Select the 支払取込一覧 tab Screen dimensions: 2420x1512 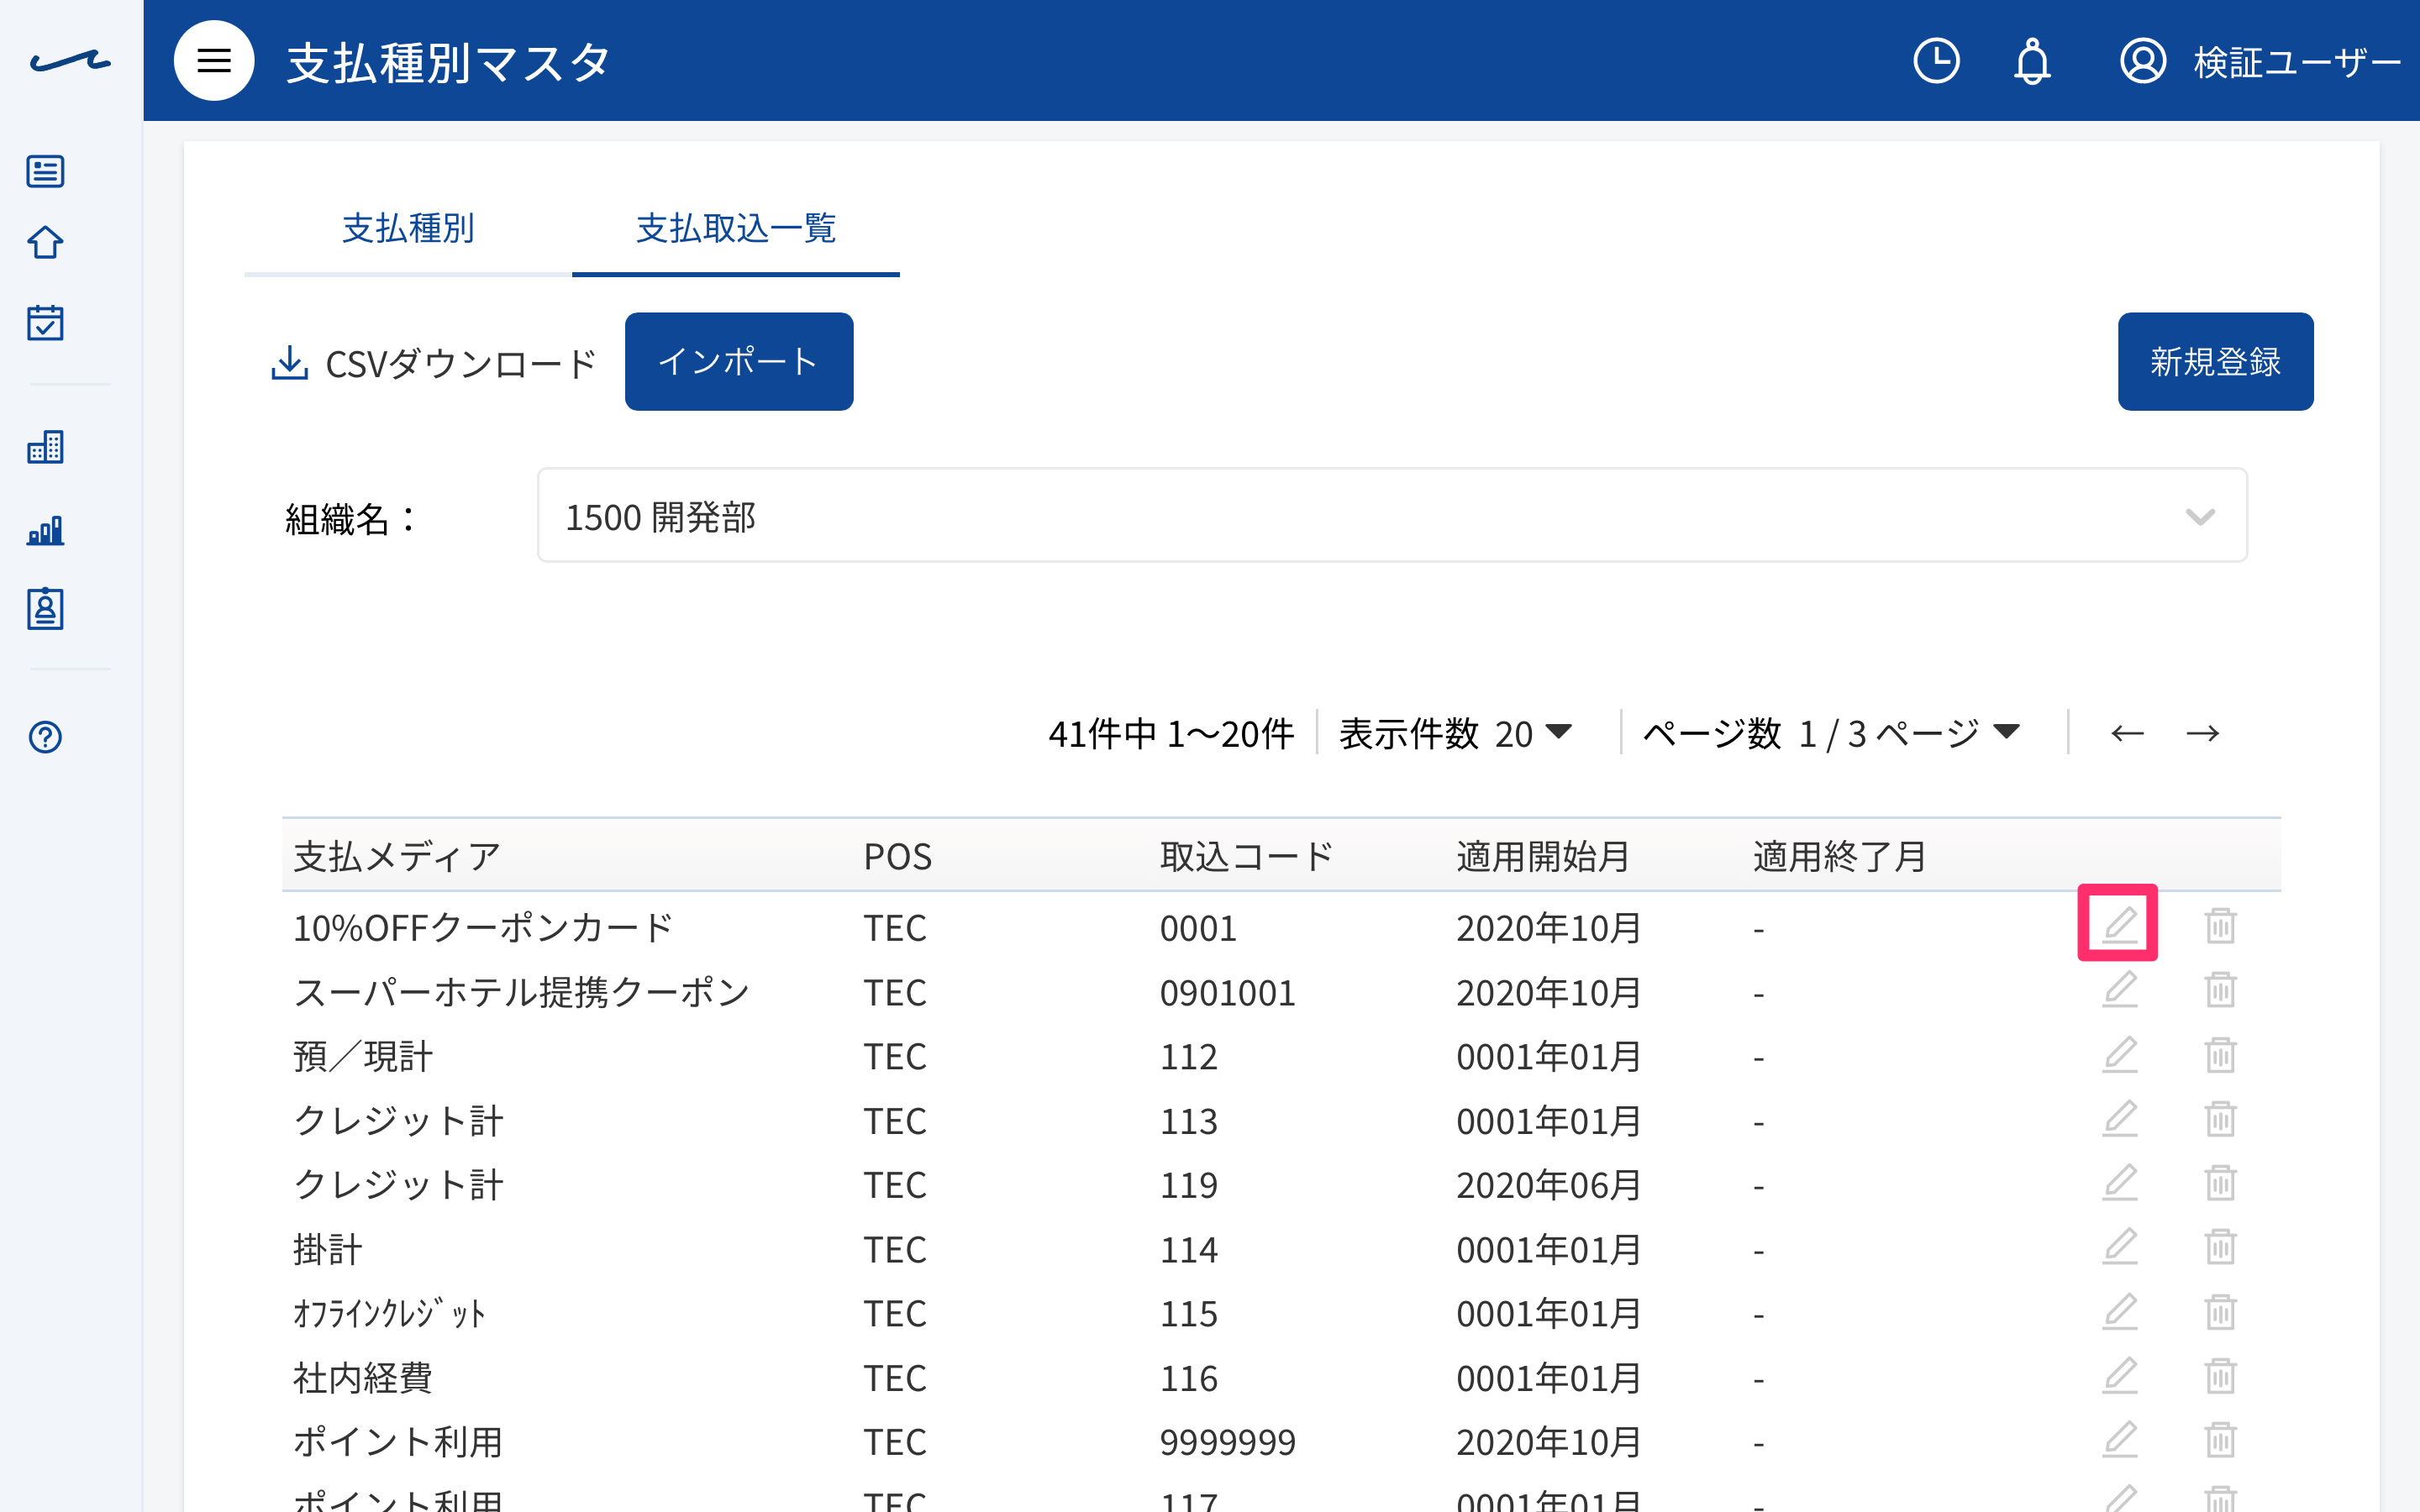pos(736,229)
